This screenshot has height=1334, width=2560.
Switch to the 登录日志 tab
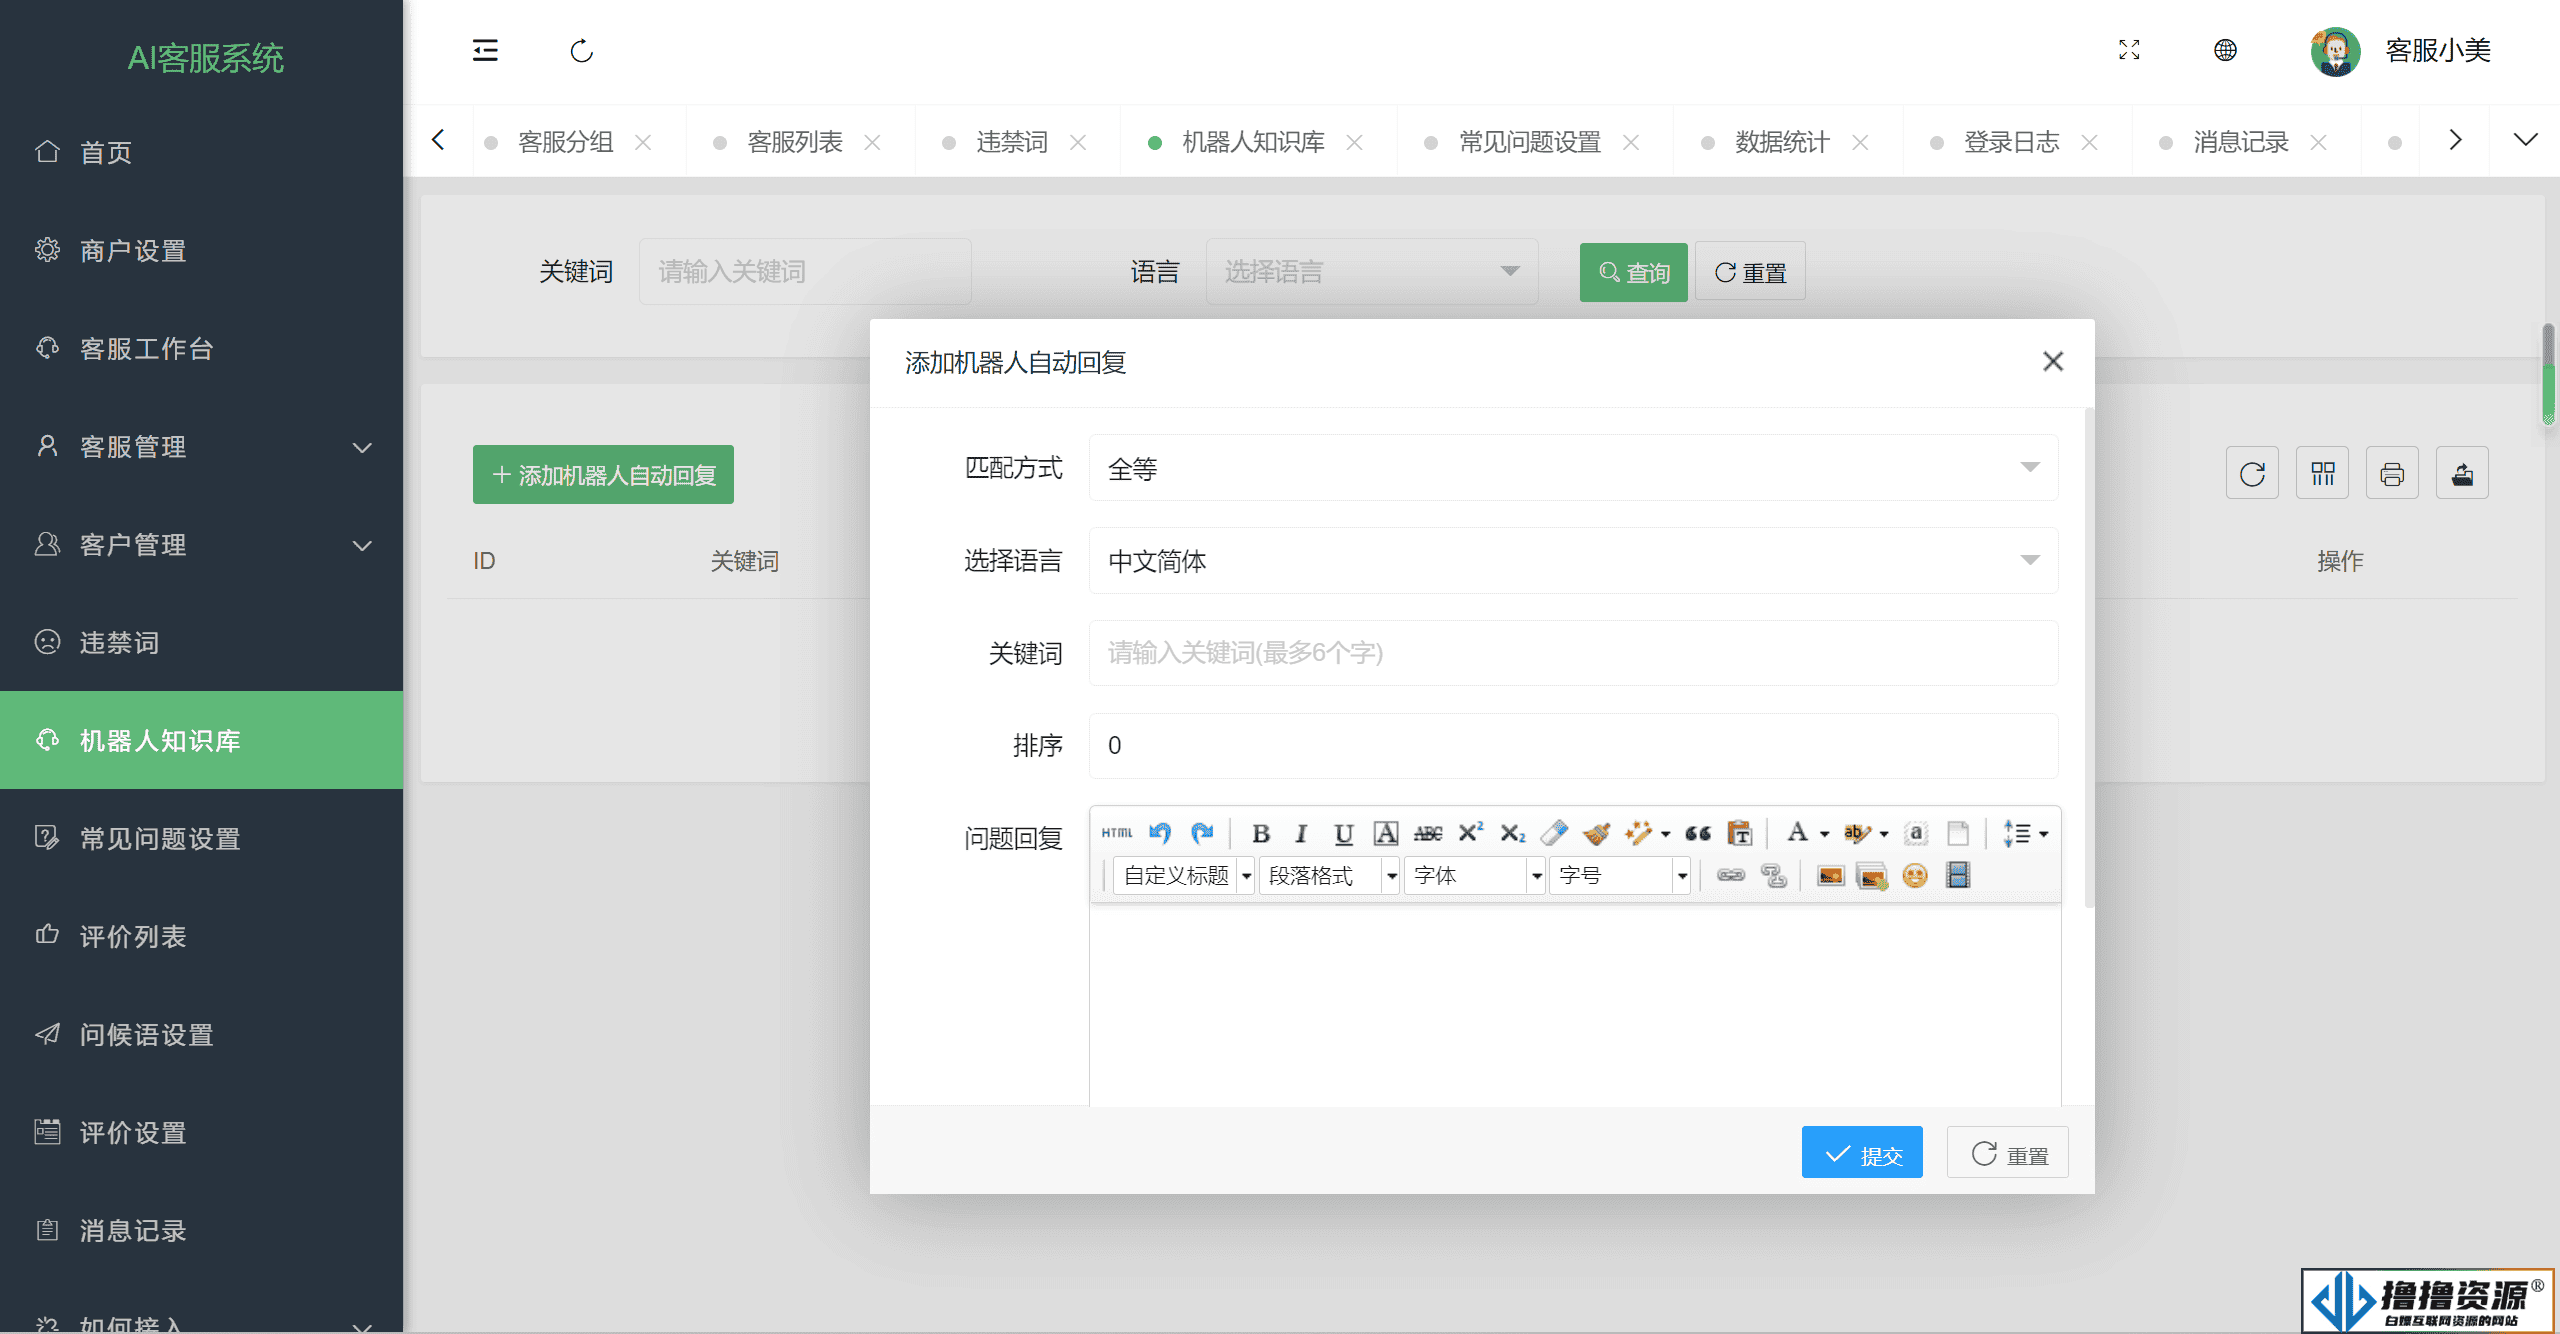coord(2011,142)
